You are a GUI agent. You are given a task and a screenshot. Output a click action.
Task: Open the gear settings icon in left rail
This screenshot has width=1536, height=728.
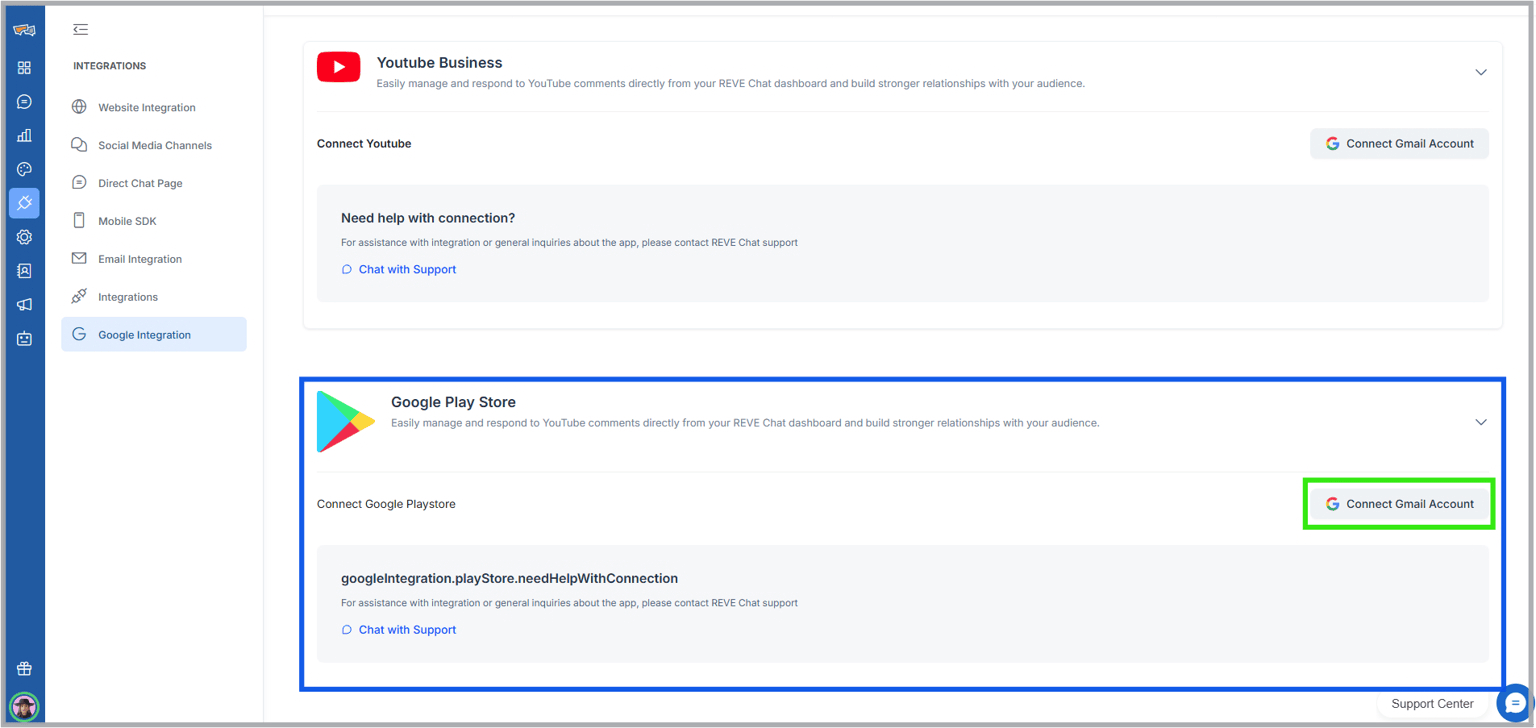[x=24, y=237]
